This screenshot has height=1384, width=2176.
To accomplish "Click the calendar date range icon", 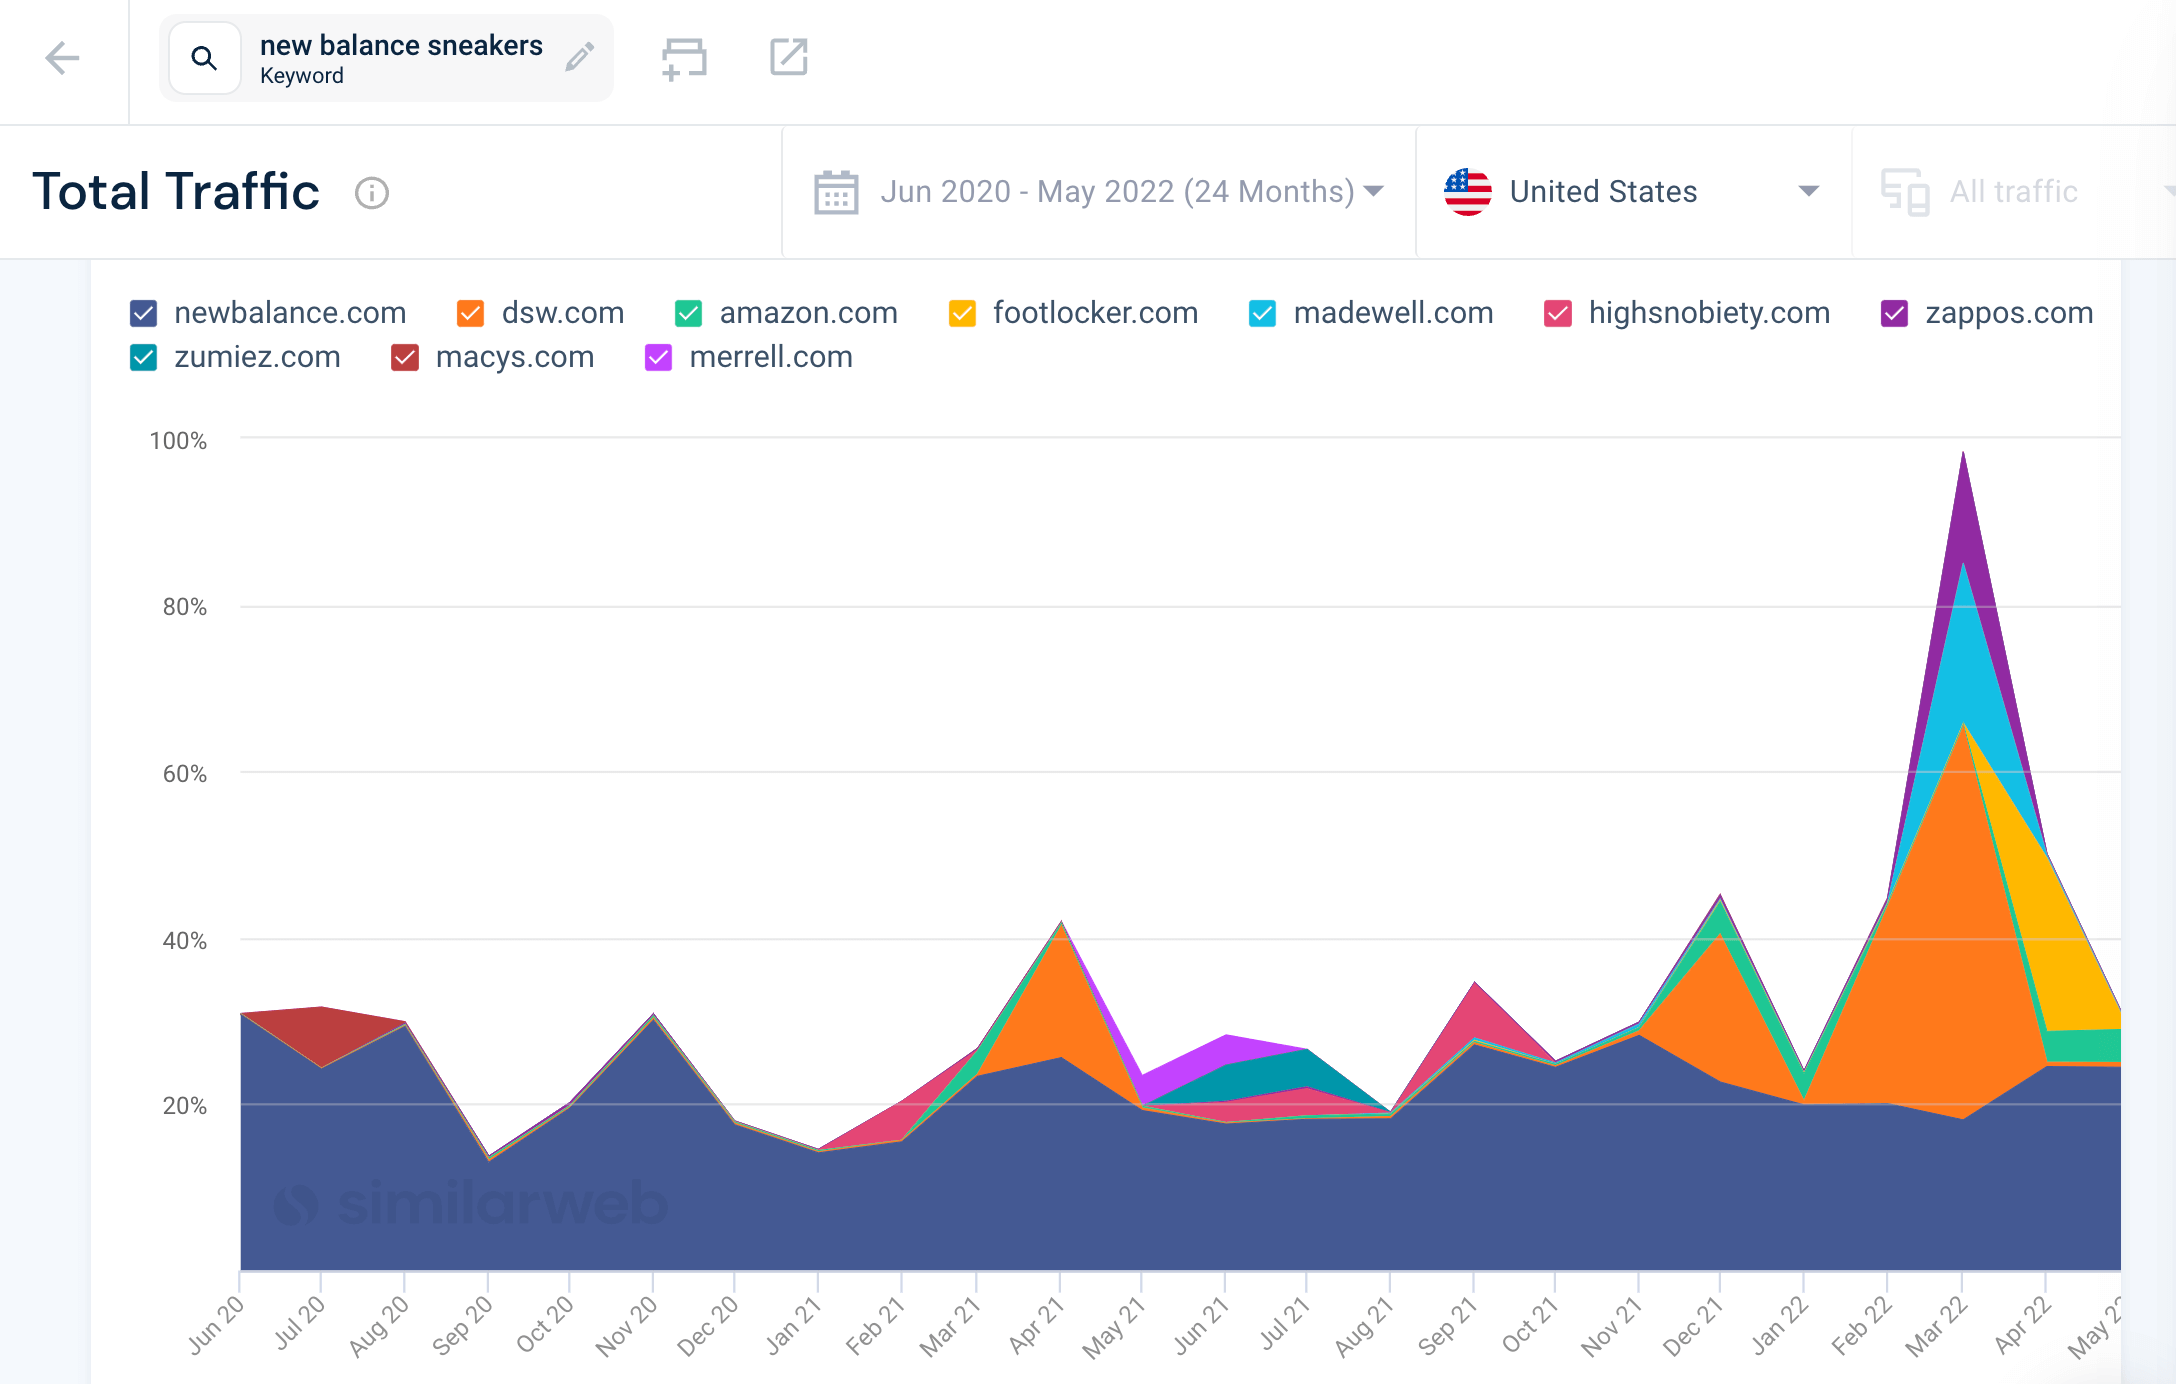I will tap(836, 192).
